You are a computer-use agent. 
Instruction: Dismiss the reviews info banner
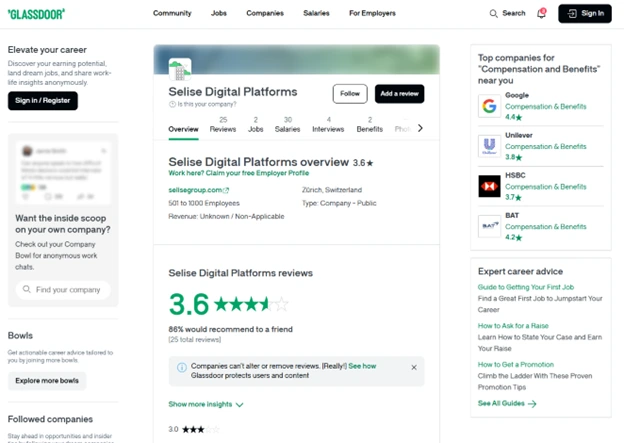[414, 367]
